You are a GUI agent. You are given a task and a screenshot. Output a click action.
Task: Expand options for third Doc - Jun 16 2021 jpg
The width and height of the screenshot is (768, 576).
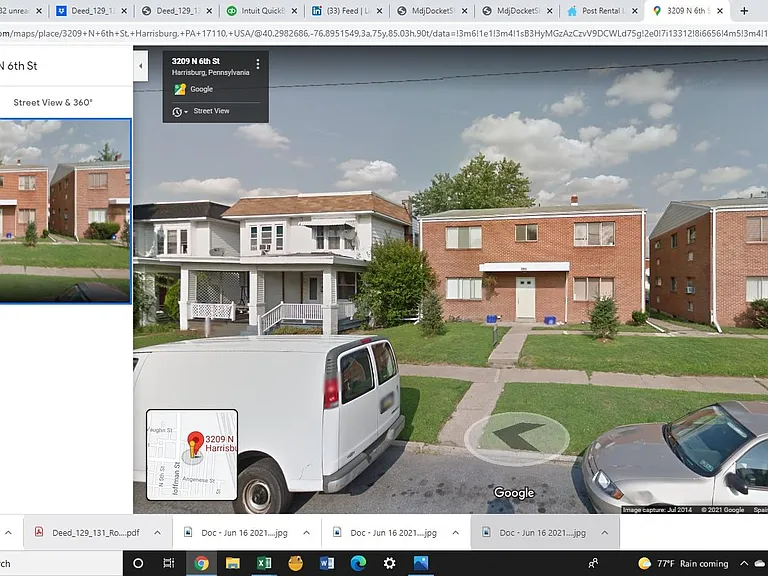coord(605,532)
